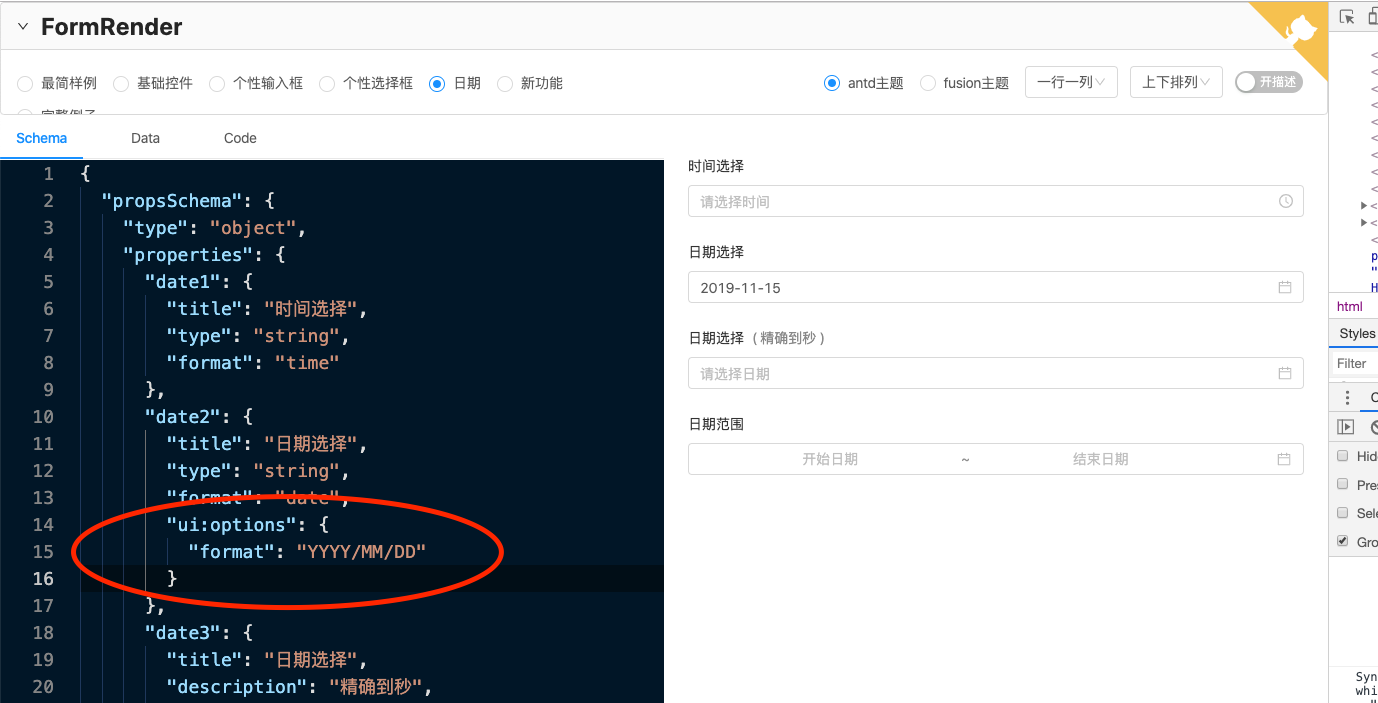Click "date3" key on line 18

tap(183, 633)
